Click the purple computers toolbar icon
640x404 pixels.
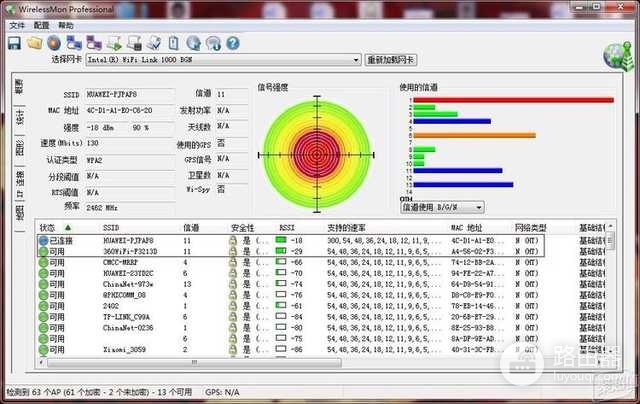[94, 43]
